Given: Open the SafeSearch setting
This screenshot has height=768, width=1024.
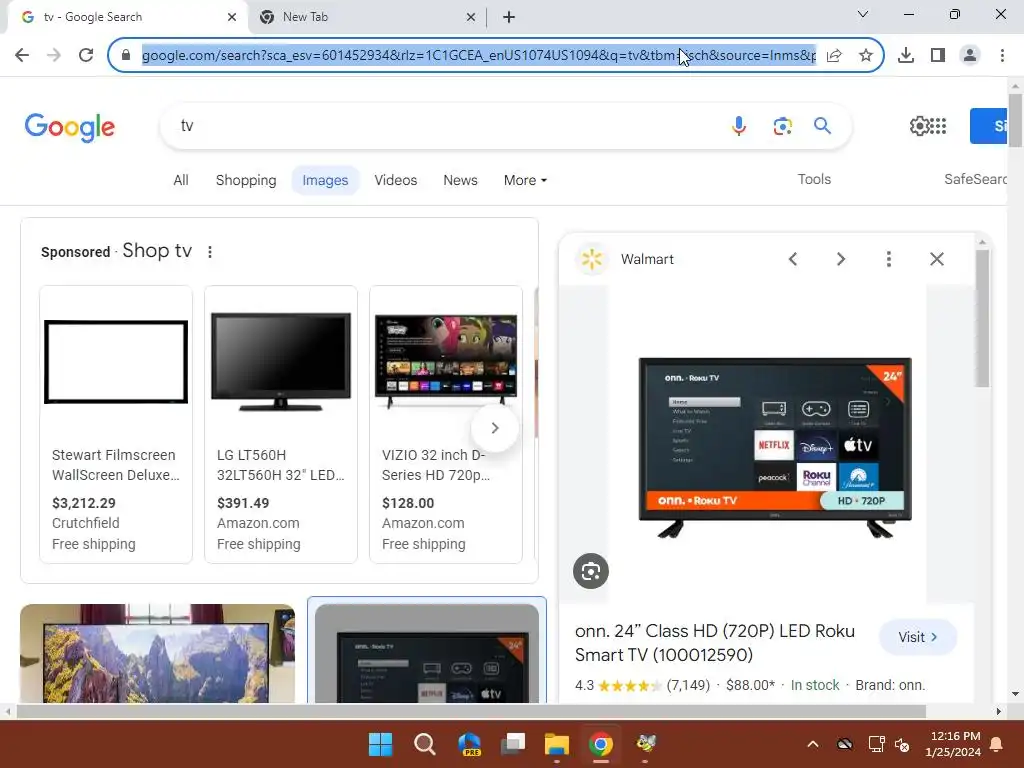Looking at the screenshot, I should click(975, 179).
